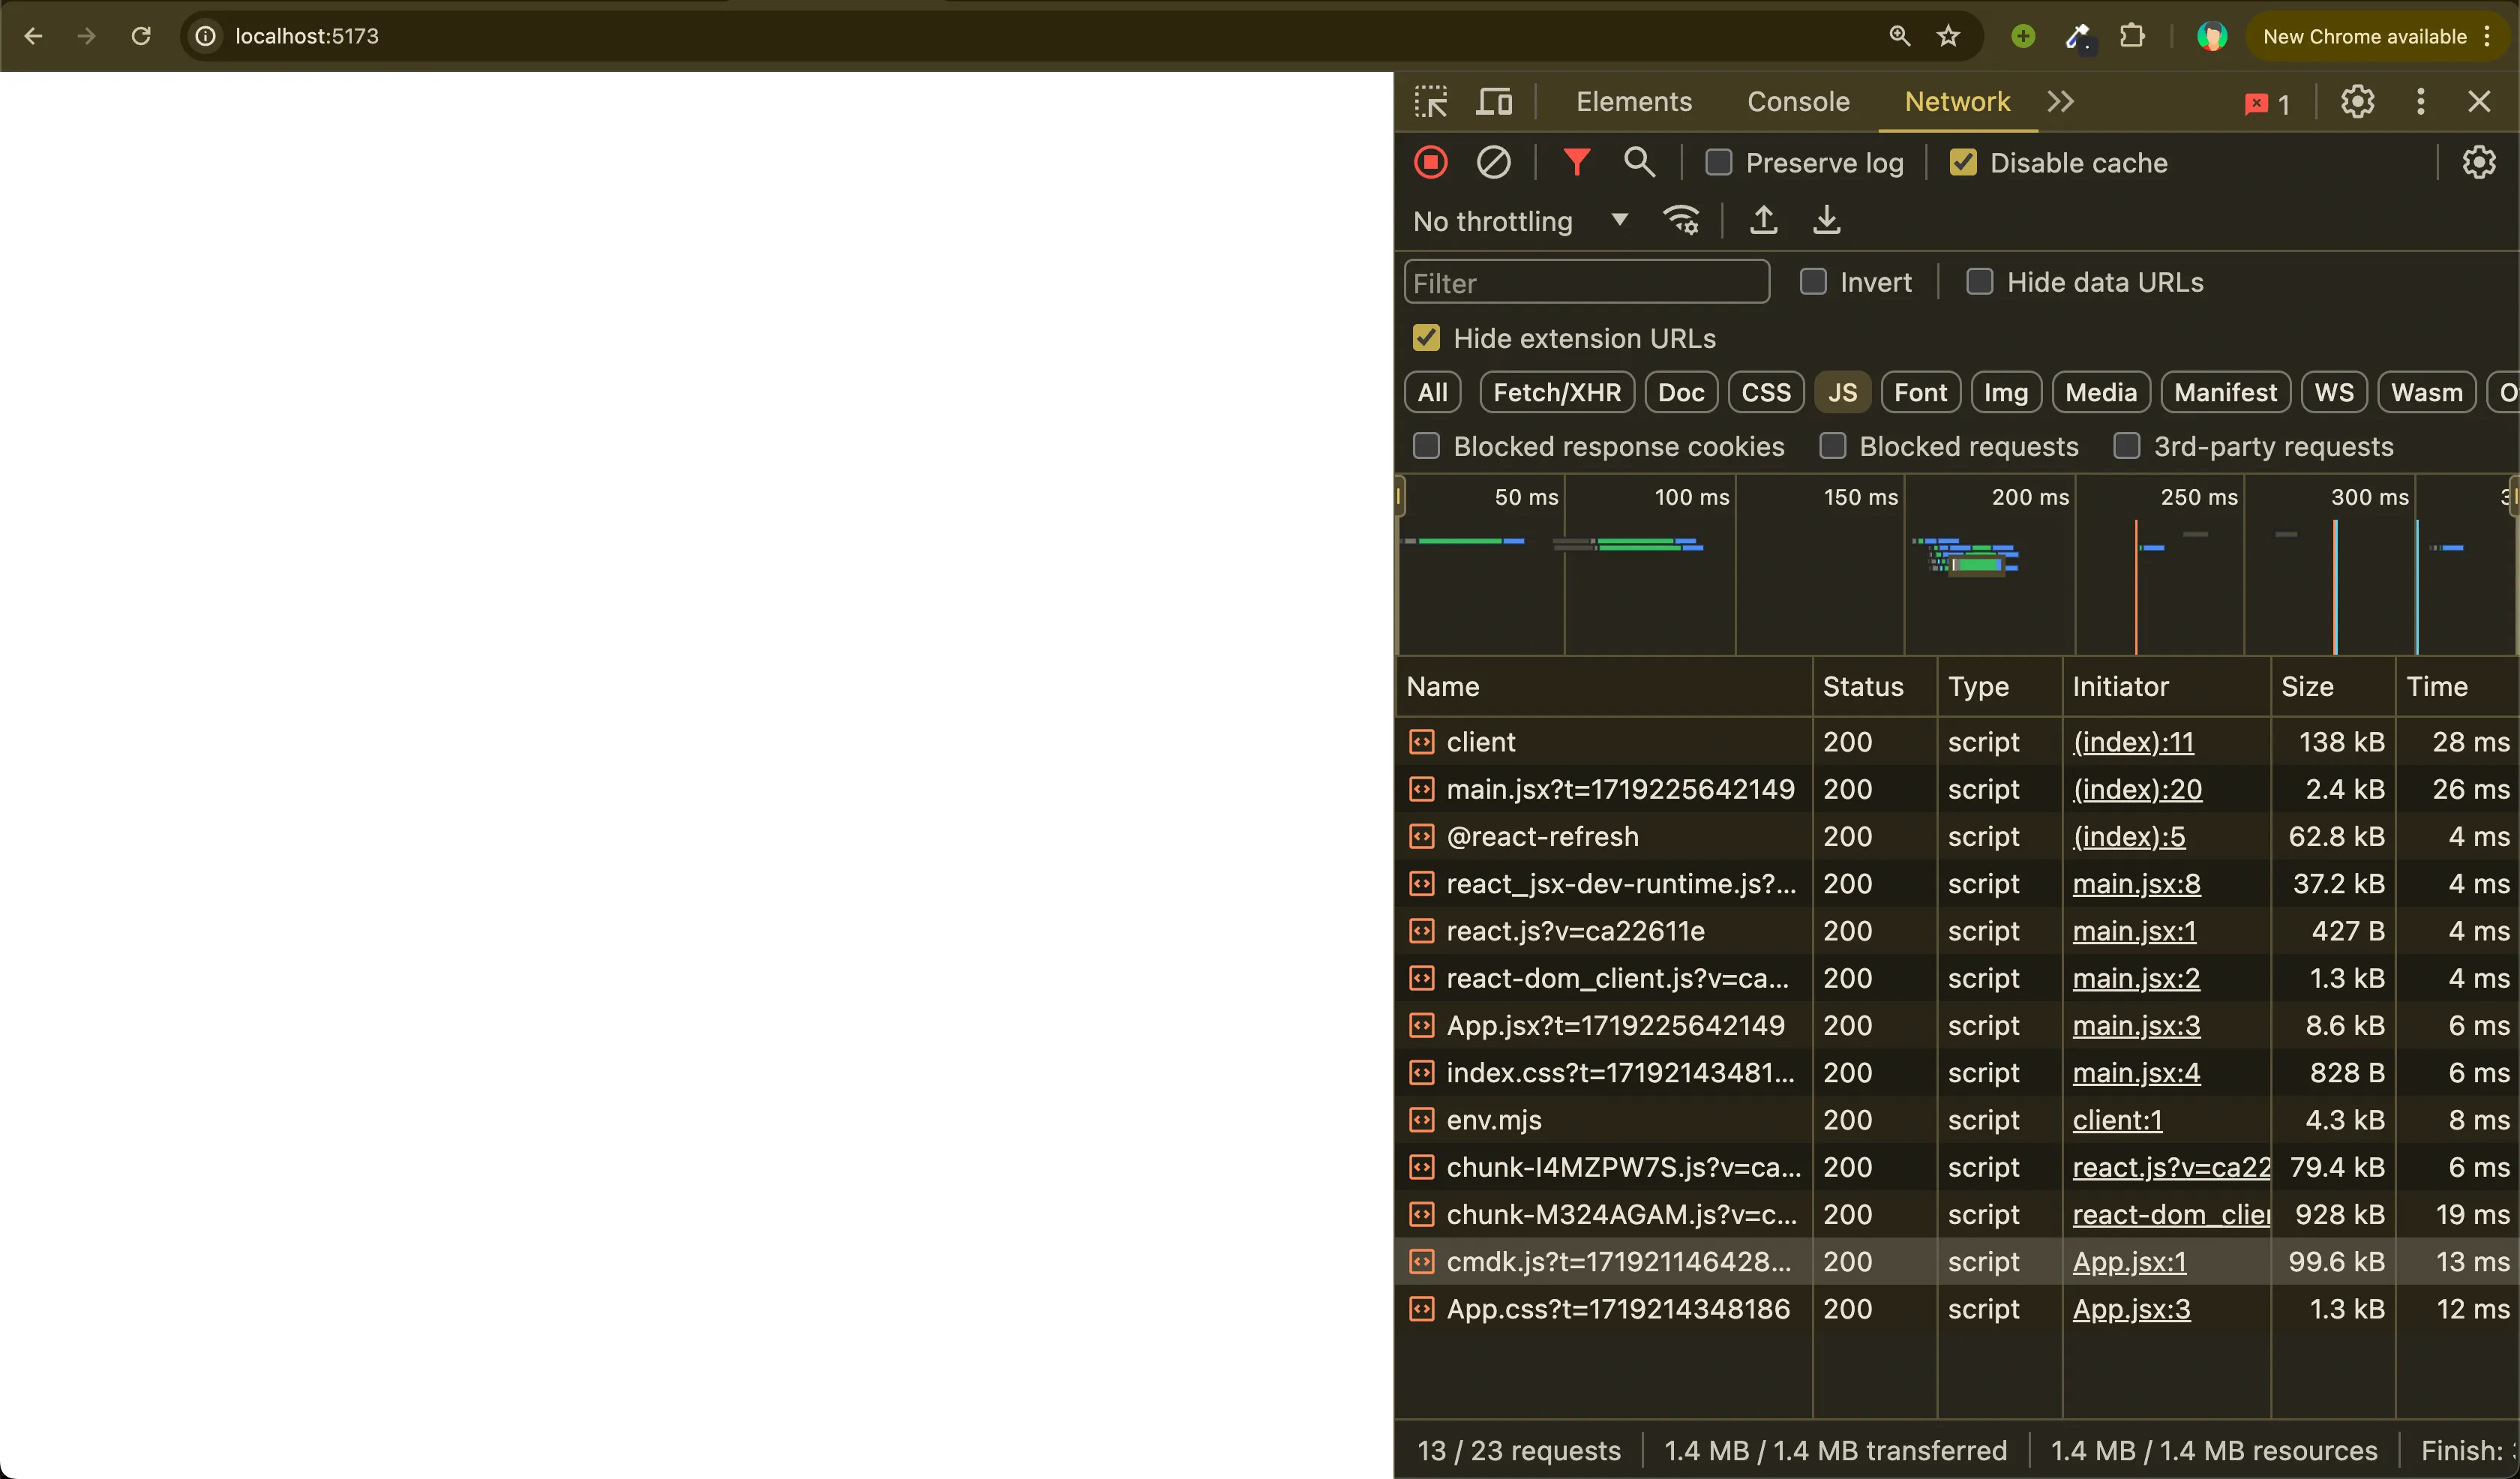Viewport: 2520px width, 1479px height.
Task: Expand the DevTools more tabs chevron
Action: pyautogui.click(x=2062, y=100)
